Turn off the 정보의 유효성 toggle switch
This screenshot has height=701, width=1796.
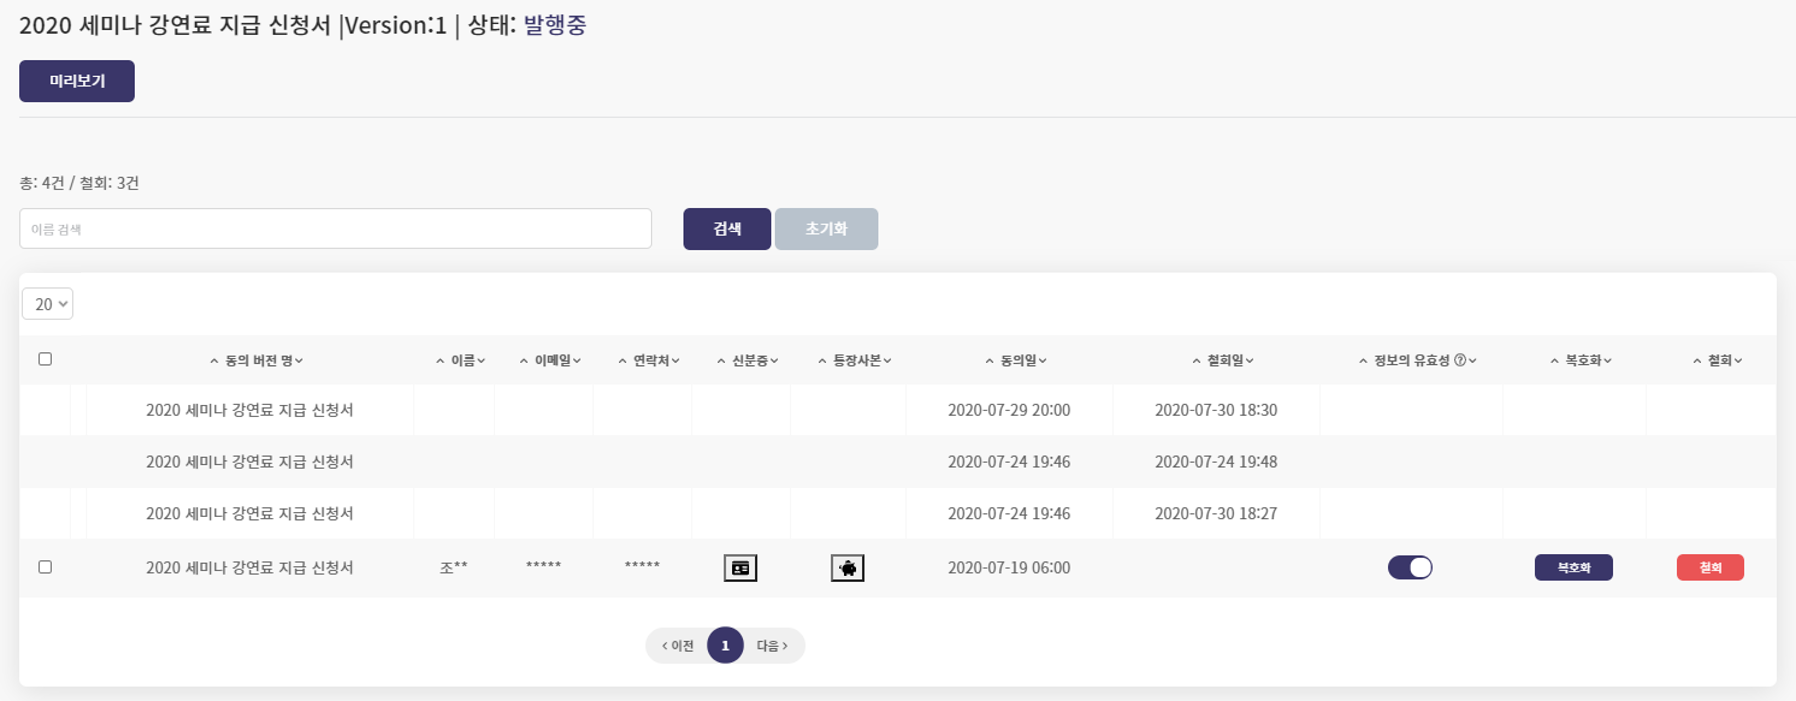point(1410,568)
